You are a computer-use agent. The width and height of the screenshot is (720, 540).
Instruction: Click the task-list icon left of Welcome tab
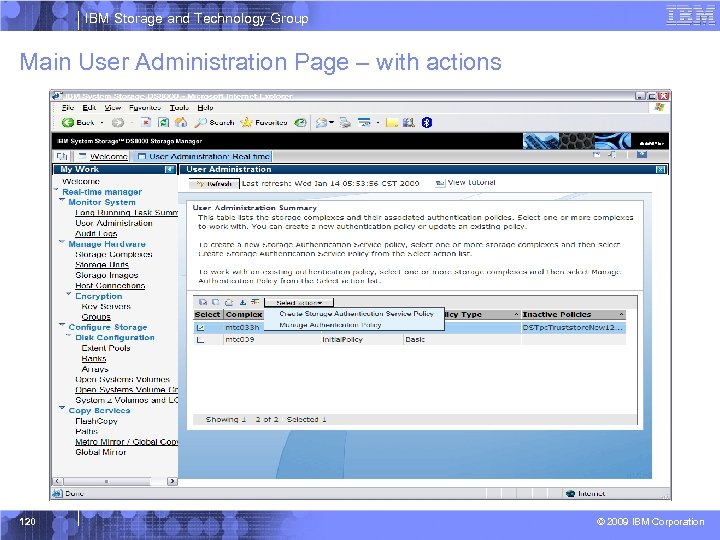coord(62,156)
